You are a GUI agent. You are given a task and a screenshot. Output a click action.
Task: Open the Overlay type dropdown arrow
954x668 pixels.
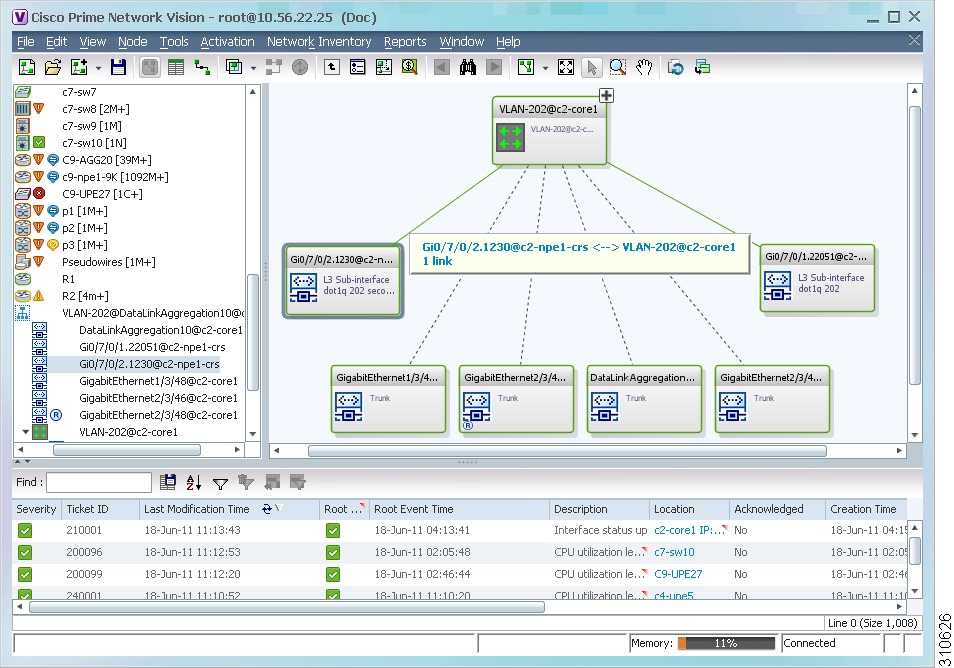tap(253, 68)
